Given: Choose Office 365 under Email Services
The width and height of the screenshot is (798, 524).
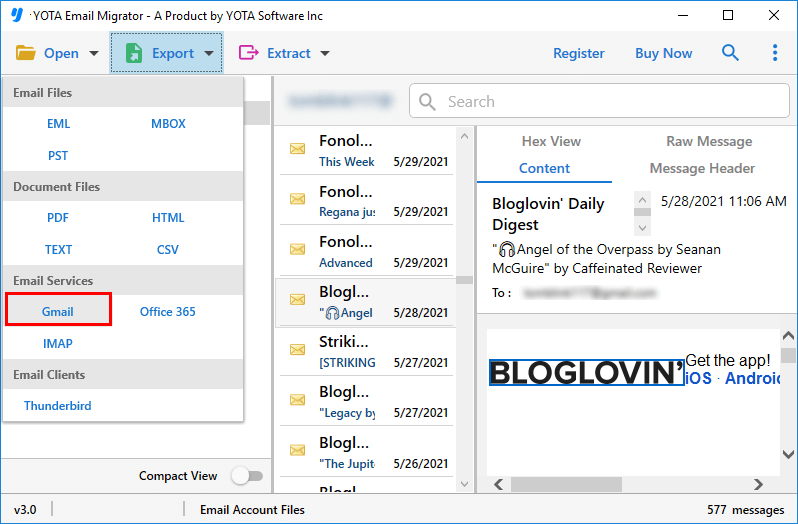Looking at the screenshot, I should click(x=168, y=312).
